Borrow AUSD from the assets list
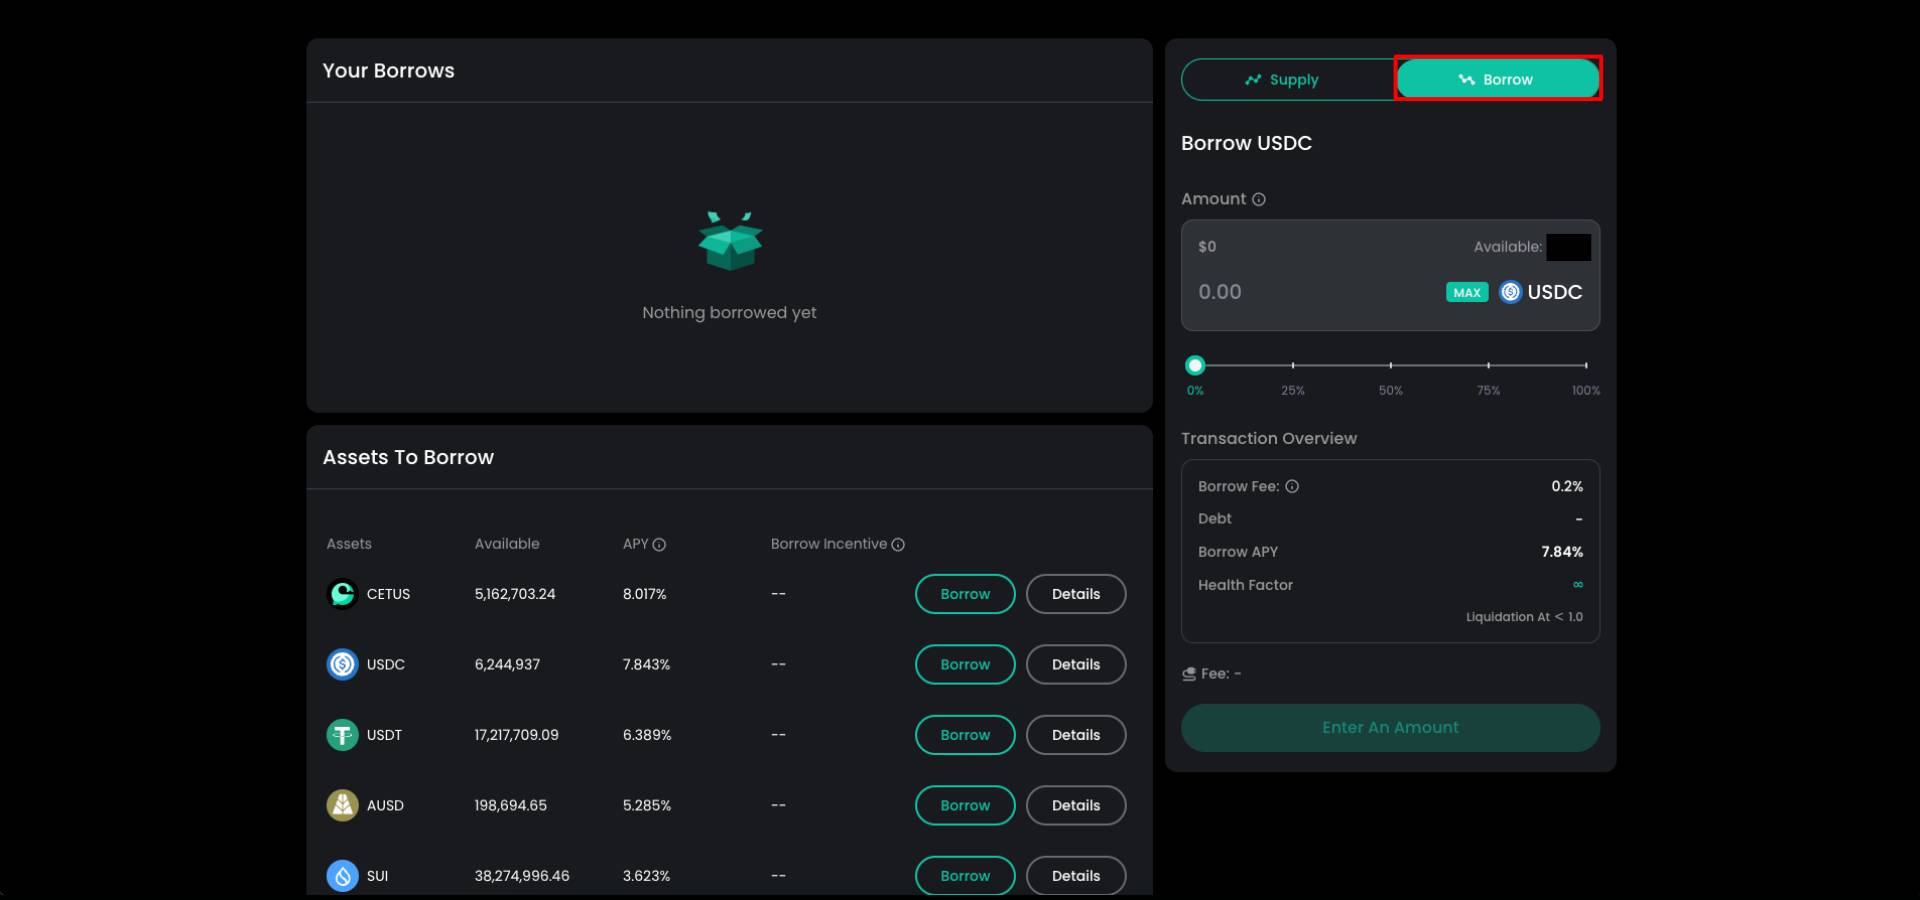Screen dimensions: 1920x900 (x=965, y=805)
